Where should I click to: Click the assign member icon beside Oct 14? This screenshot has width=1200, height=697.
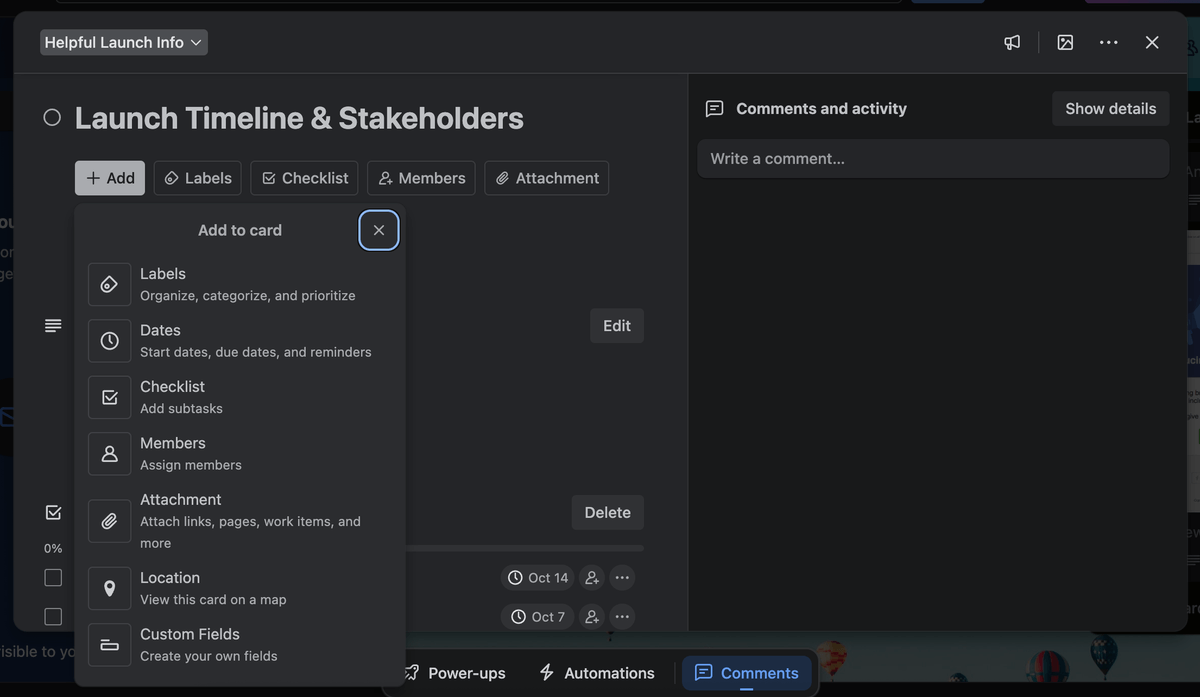coord(591,577)
